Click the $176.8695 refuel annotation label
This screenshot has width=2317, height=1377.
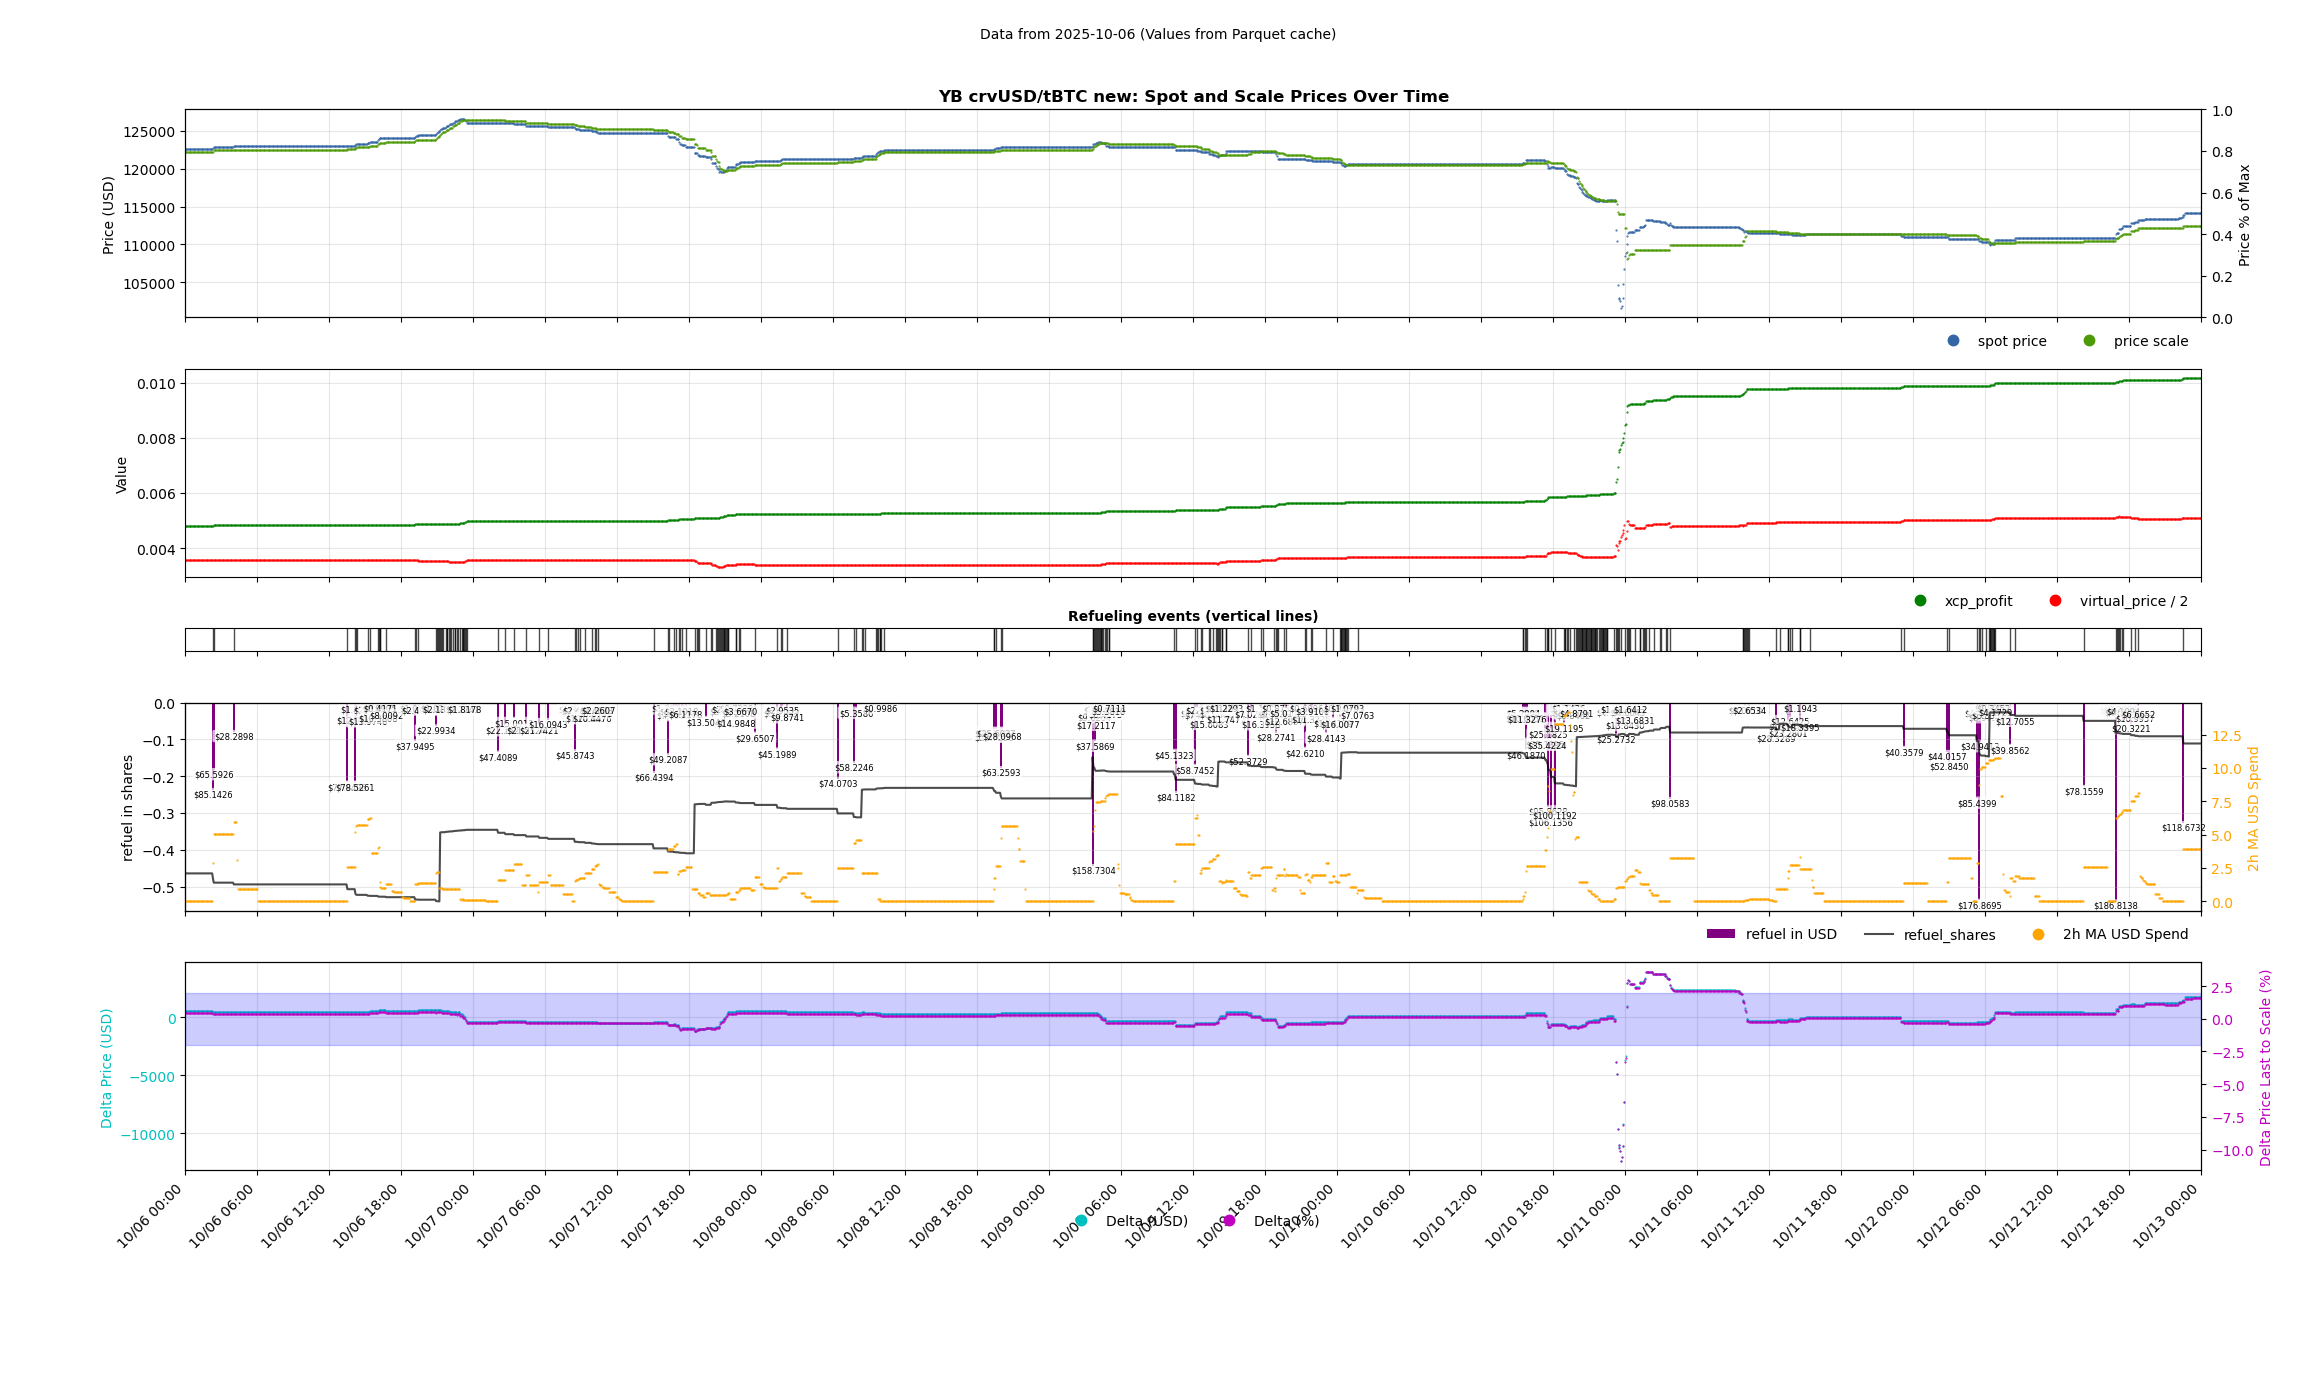[x=1979, y=906]
